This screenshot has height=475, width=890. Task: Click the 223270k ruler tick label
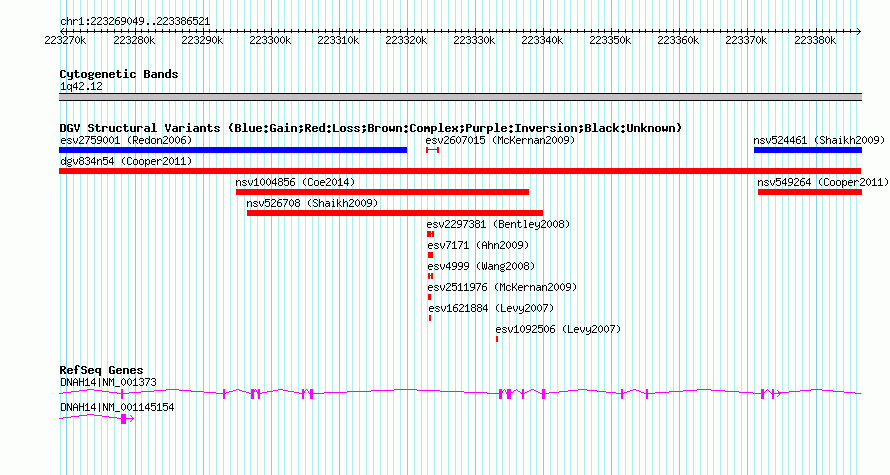[65, 40]
